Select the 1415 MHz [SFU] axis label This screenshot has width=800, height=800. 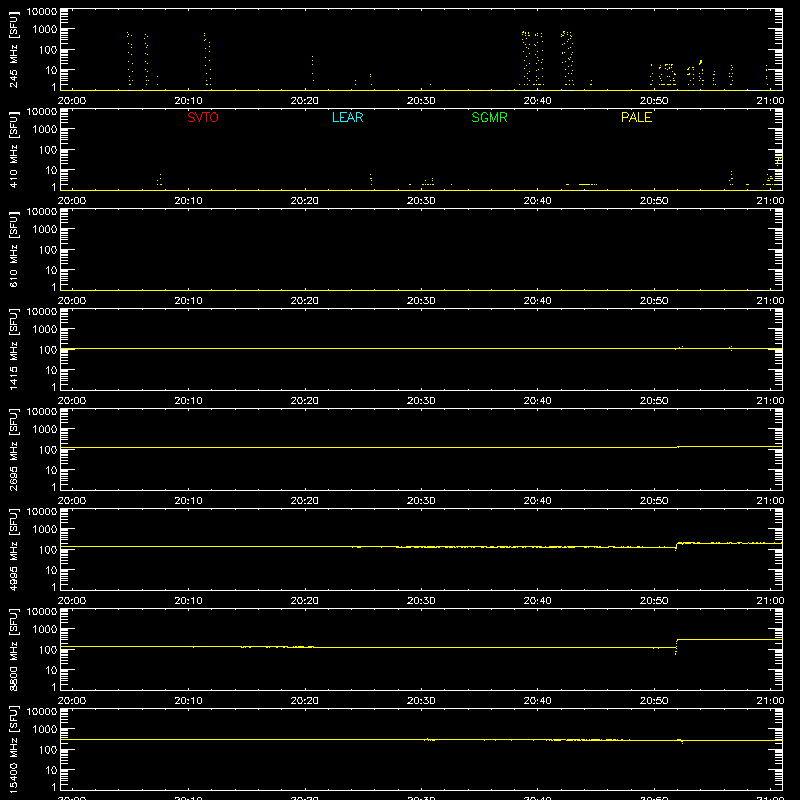click(x=14, y=349)
